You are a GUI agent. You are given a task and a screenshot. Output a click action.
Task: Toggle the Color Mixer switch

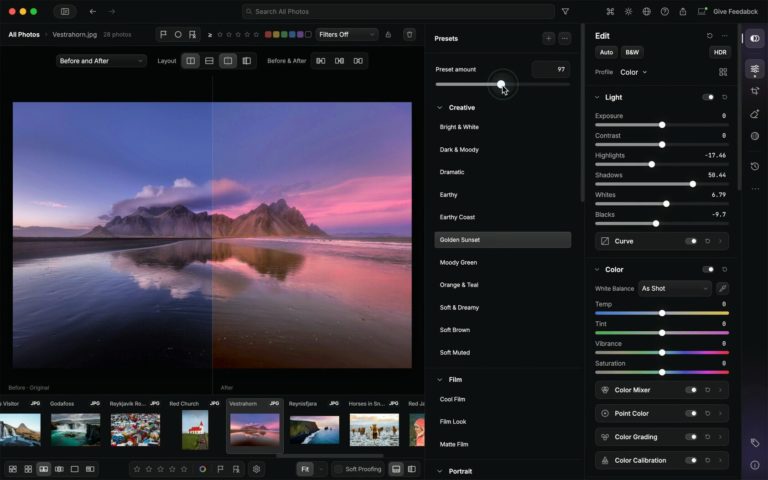point(691,390)
